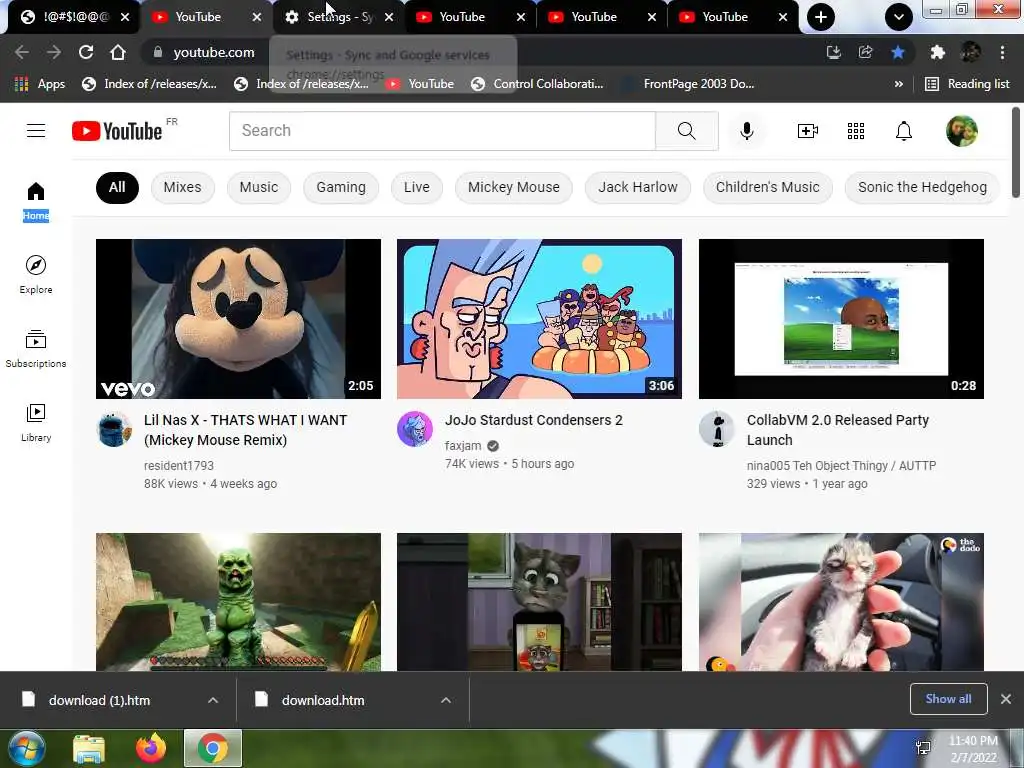Play the kitten video thumbnail by the dodo
The width and height of the screenshot is (1024, 768).
tap(841, 601)
